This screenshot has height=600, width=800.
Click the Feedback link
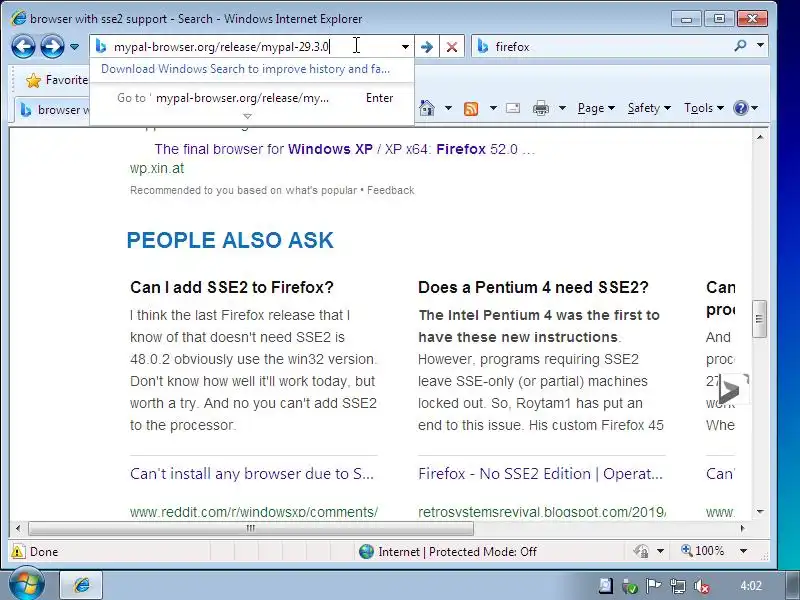pos(390,190)
